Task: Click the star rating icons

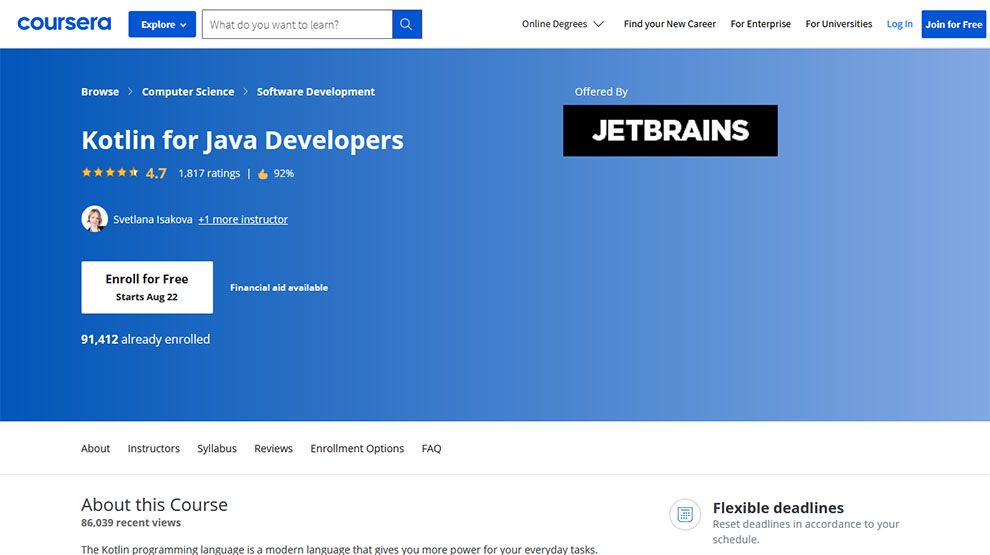Action: 110,172
